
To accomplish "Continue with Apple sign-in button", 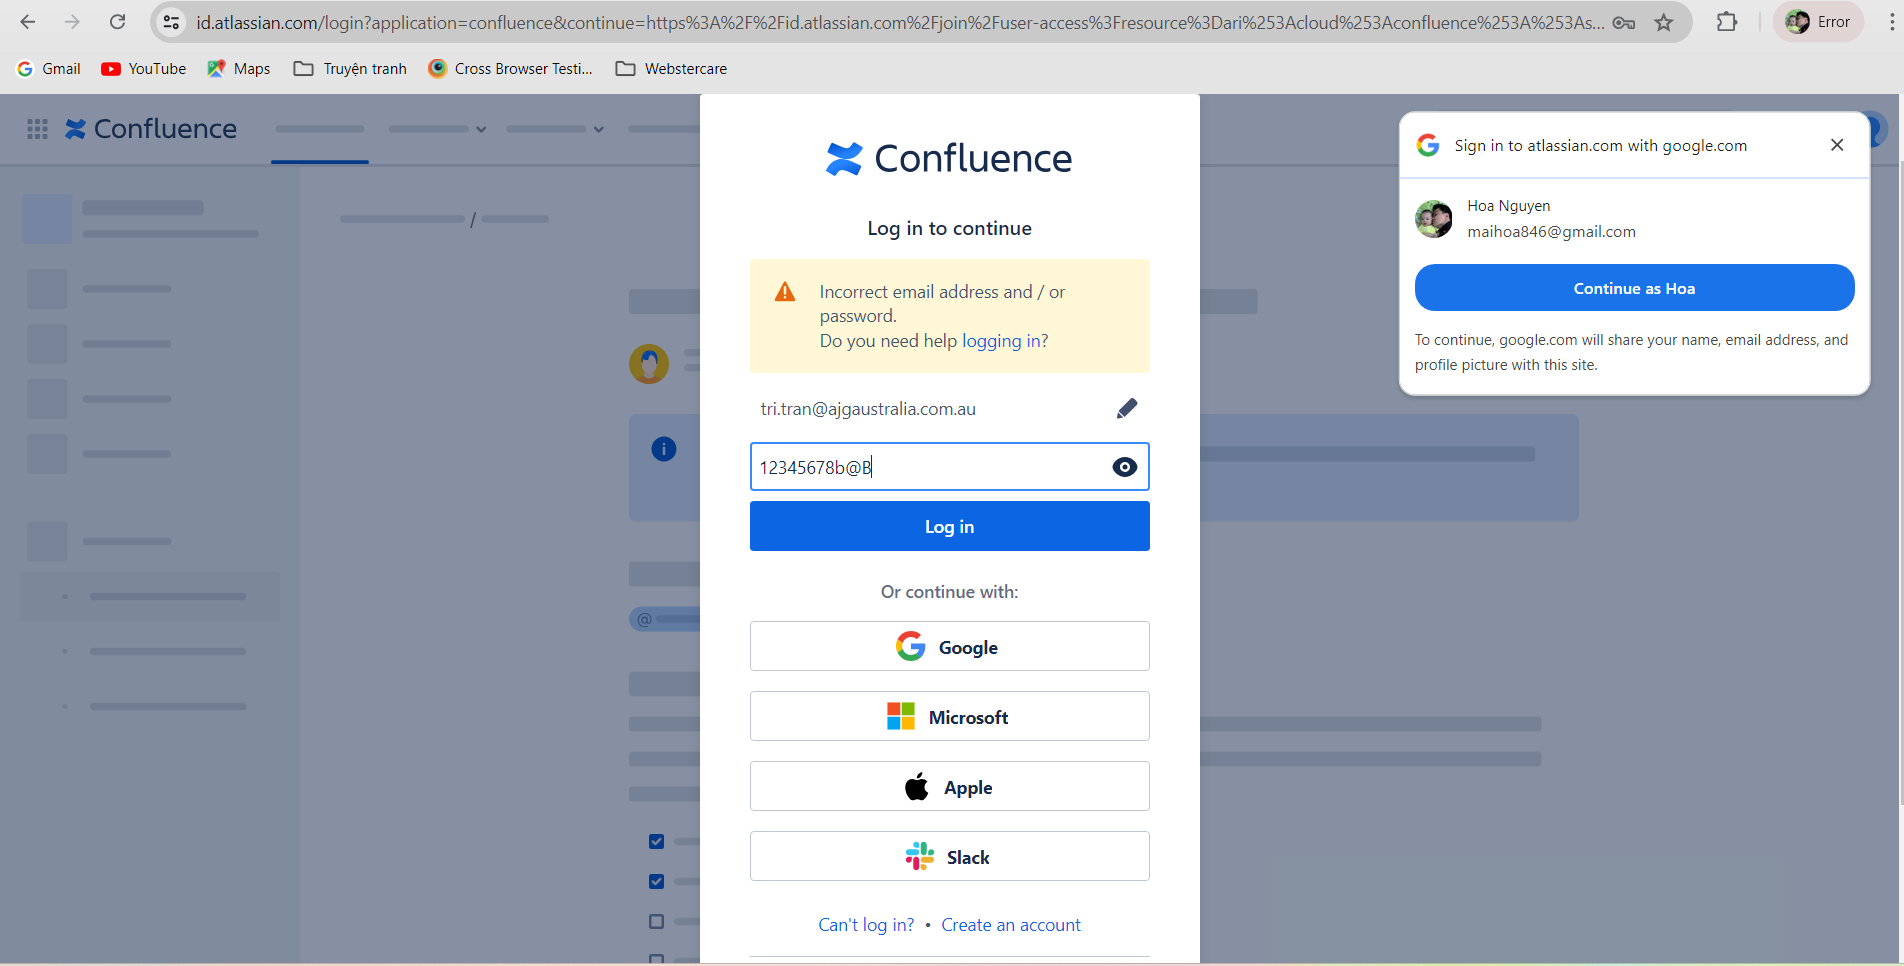I will [x=950, y=787].
